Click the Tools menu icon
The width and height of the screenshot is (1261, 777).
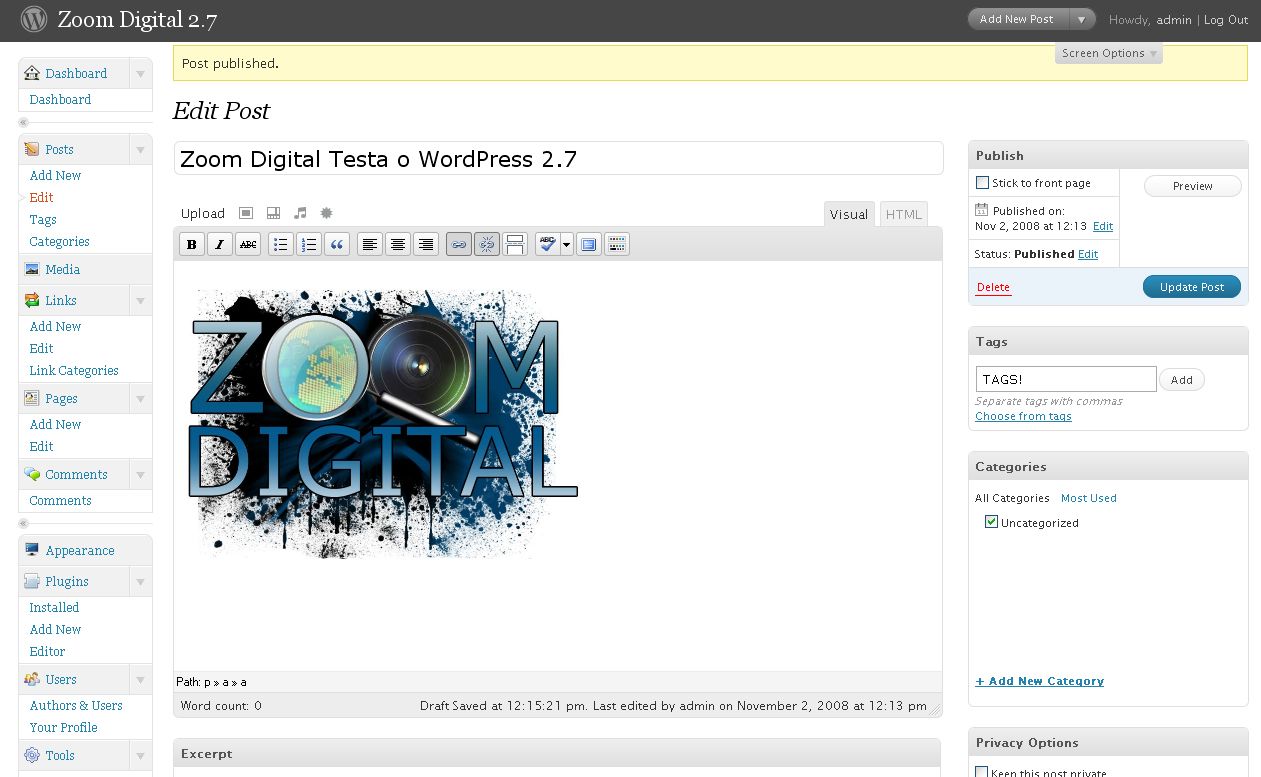[32, 755]
